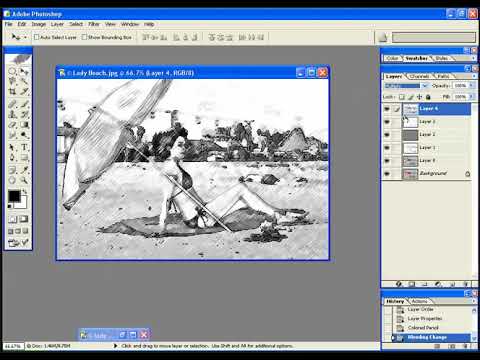This screenshot has height=360, width=480.
Task: Select the Blur tool
Action: [x=12, y=135]
